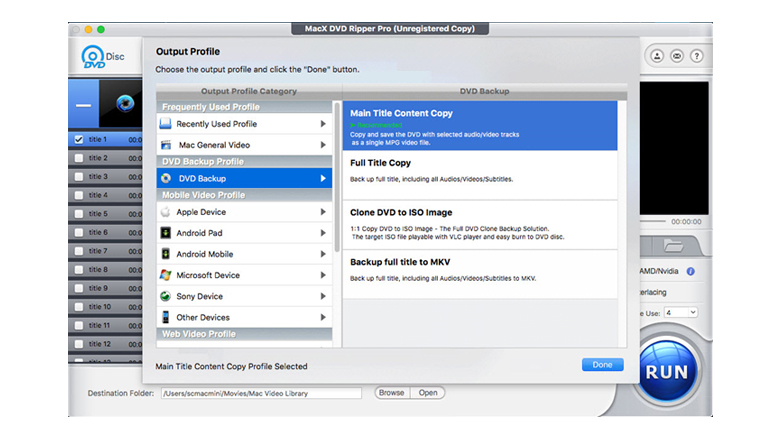Select Backup full title to MKV

tap(480, 275)
